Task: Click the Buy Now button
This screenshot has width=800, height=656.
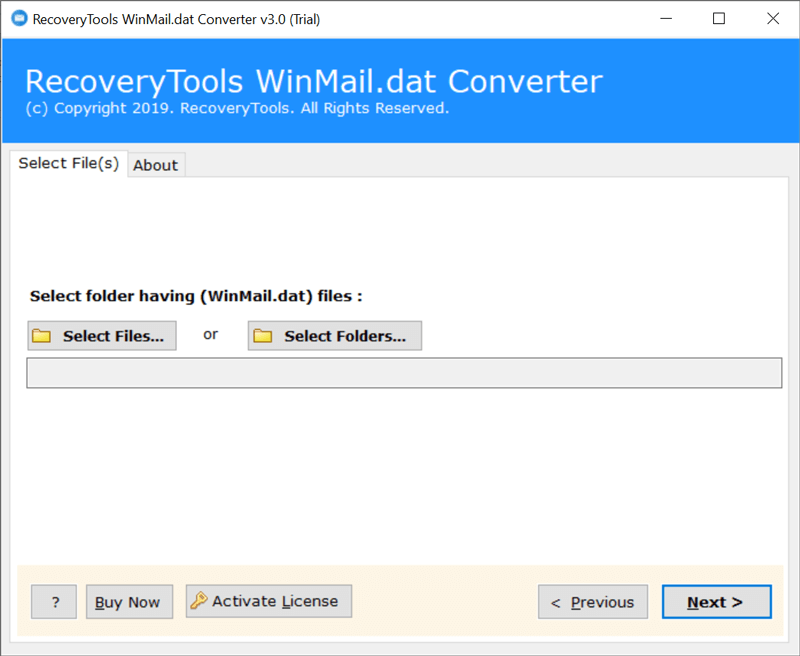Action: click(x=130, y=602)
